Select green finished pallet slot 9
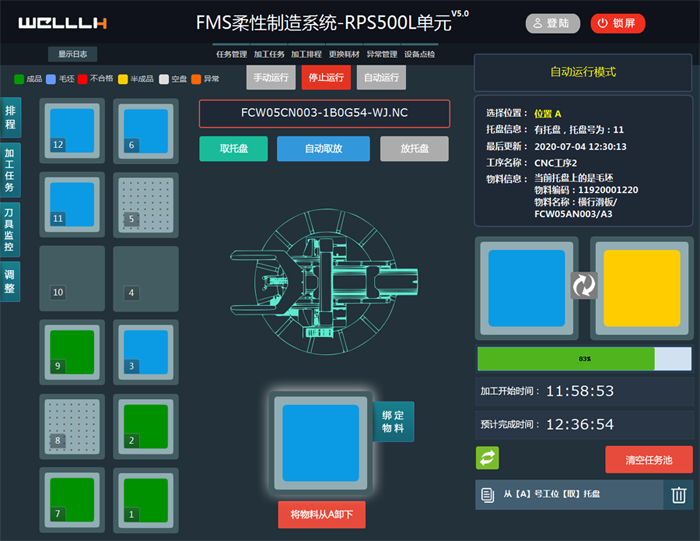 72,351
